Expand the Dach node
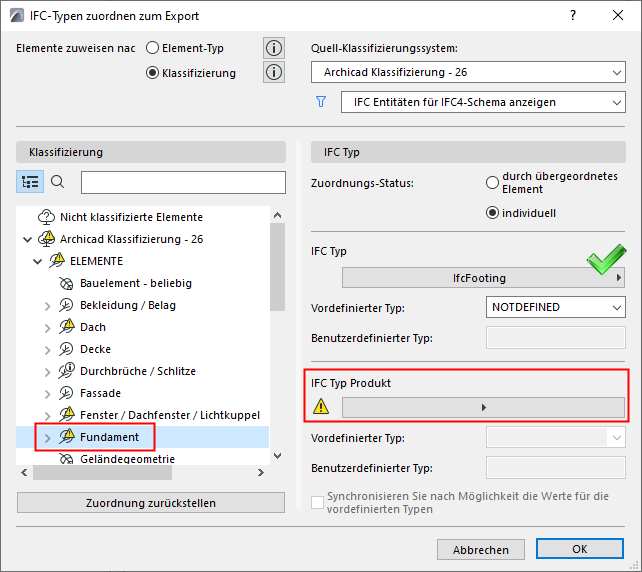 (x=47, y=328)
